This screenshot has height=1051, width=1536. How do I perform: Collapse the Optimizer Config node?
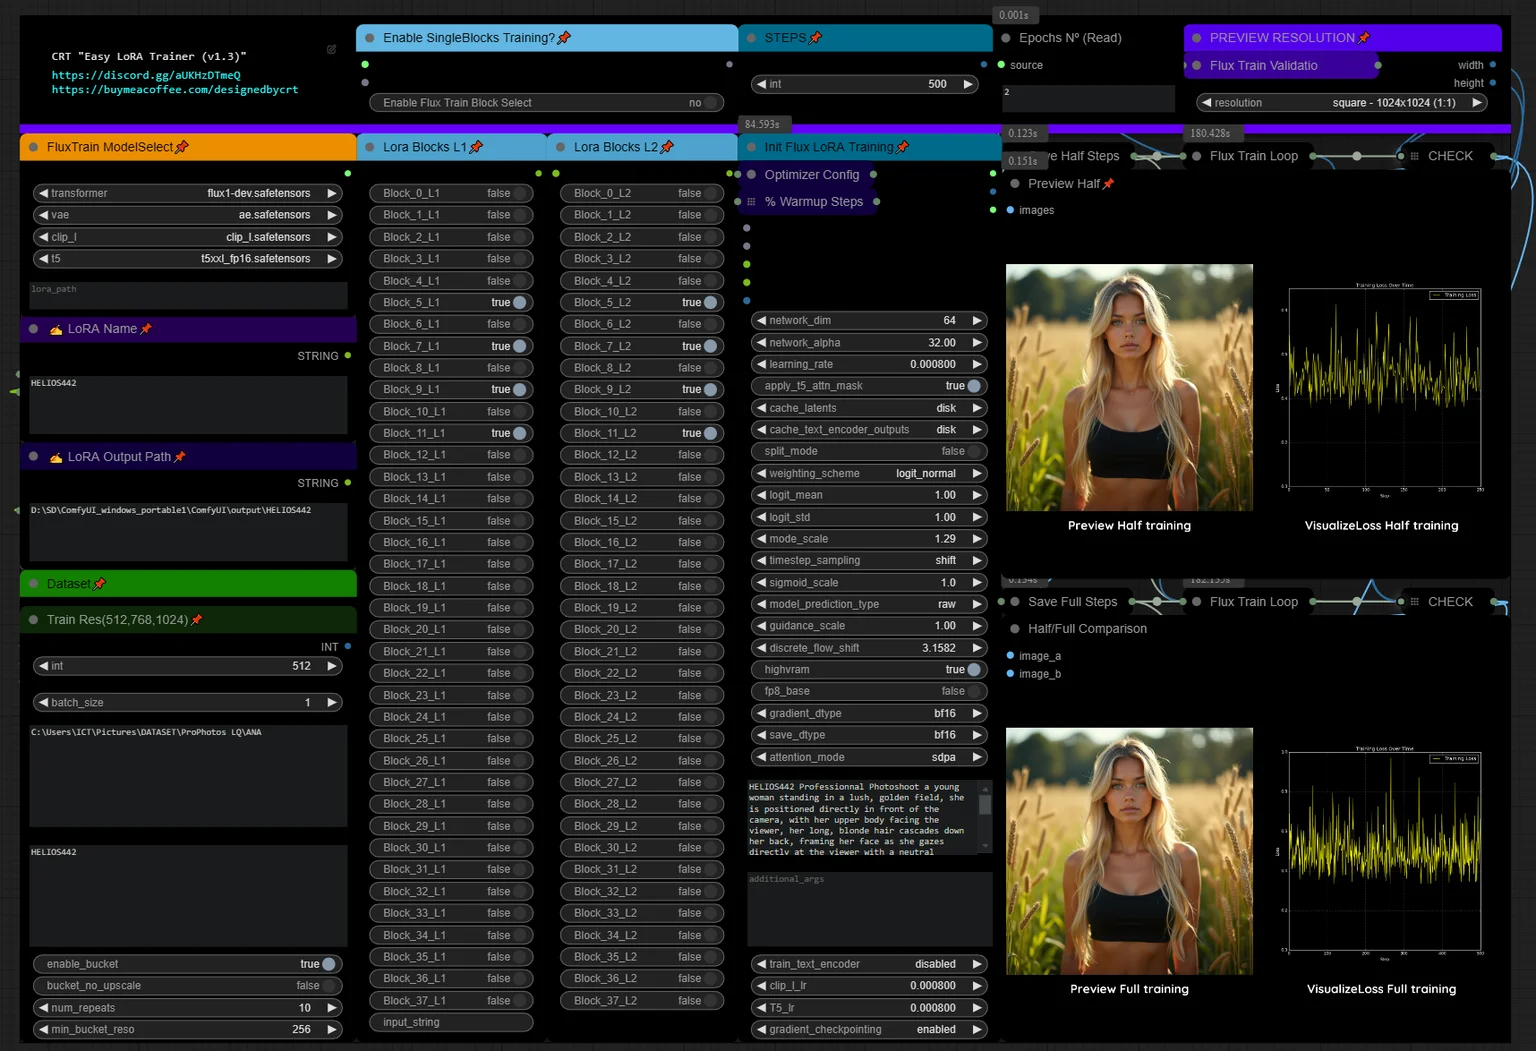pyautogui.click(x=751, y=175)
